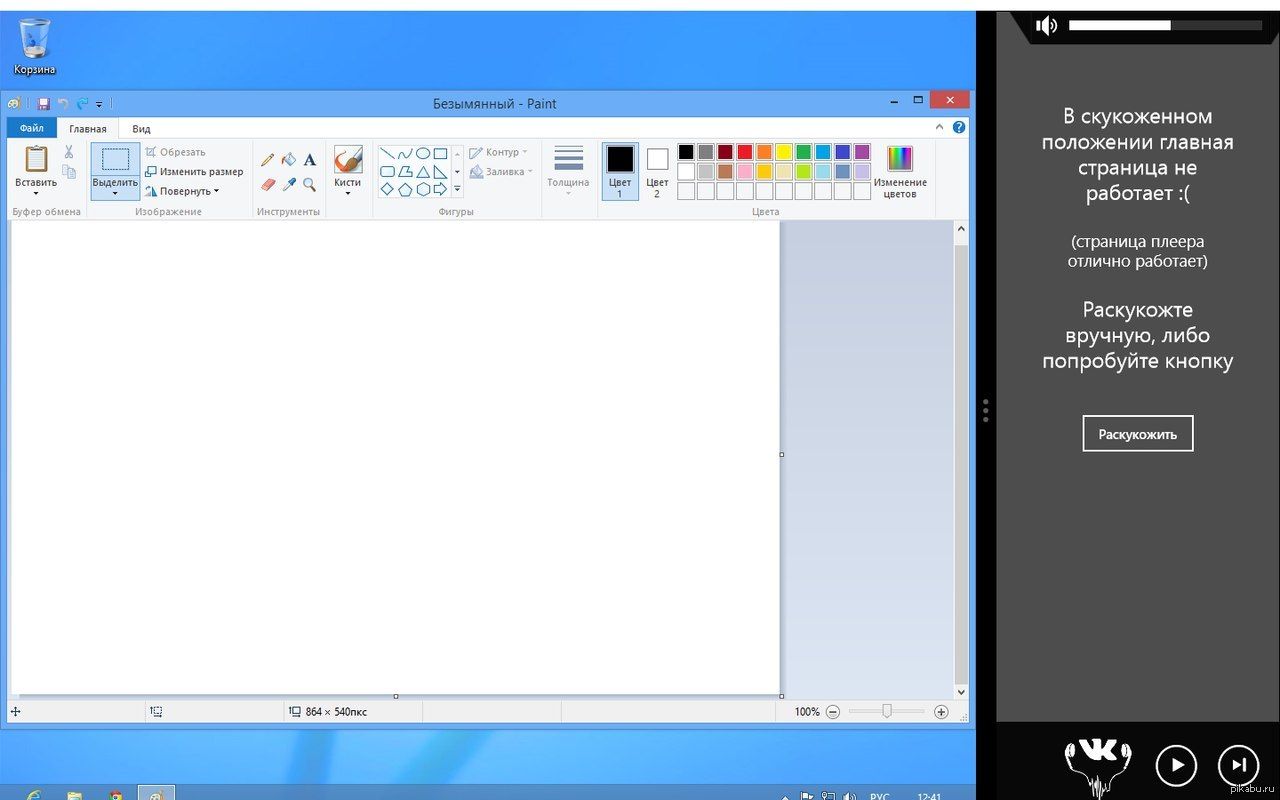Choose the pentagon shape
Image resolution: width=1280 pixels, height=800 pixels.
point(404,189)
